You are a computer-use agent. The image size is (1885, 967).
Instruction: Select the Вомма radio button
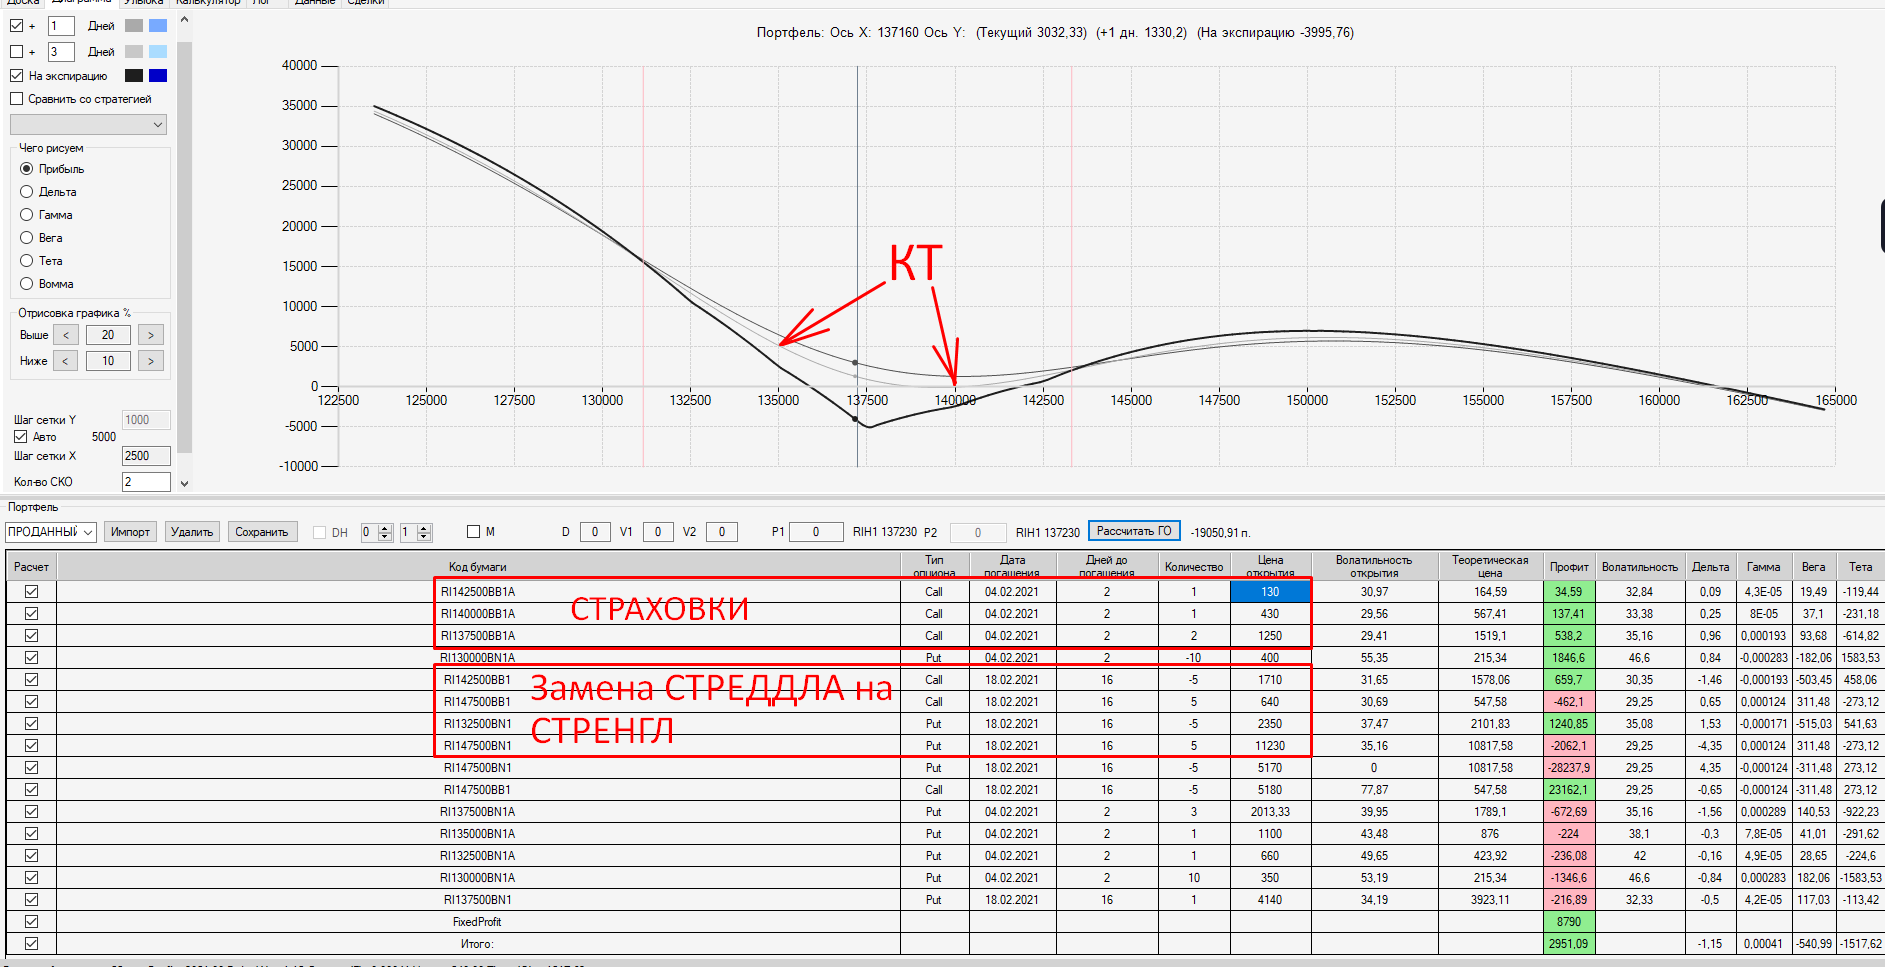pyautogui.click(x=27, y=284)
